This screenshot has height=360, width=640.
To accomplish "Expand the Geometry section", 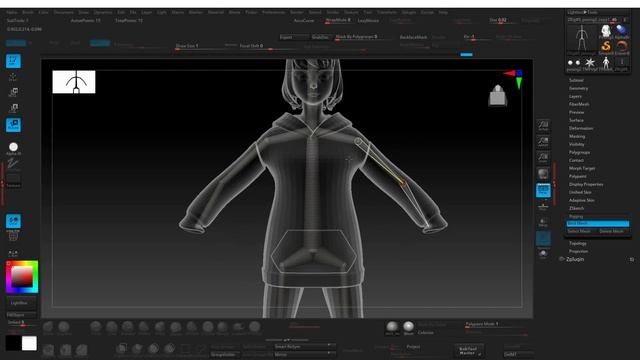I will (578, 88).
